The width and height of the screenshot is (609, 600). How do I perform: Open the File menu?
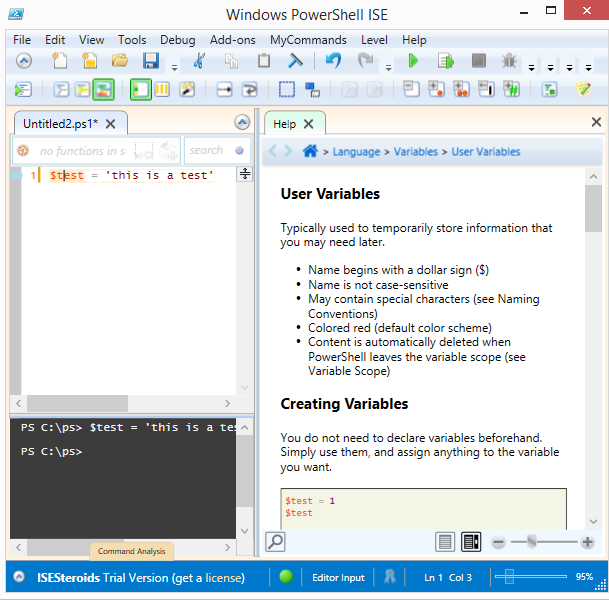(22, 40)
